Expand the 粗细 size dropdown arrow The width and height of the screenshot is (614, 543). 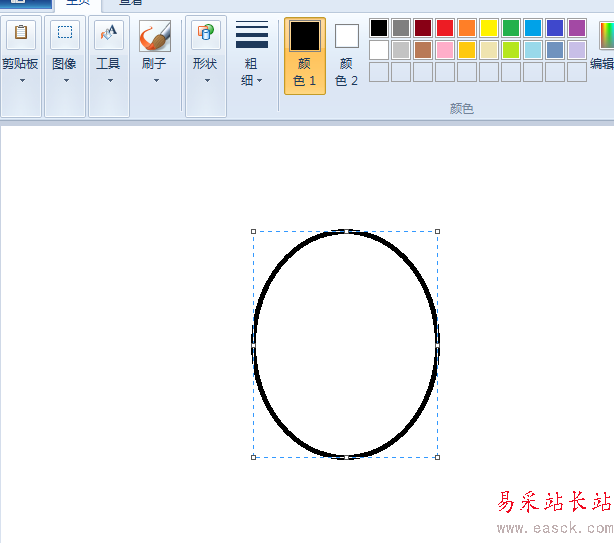[259, 81]
